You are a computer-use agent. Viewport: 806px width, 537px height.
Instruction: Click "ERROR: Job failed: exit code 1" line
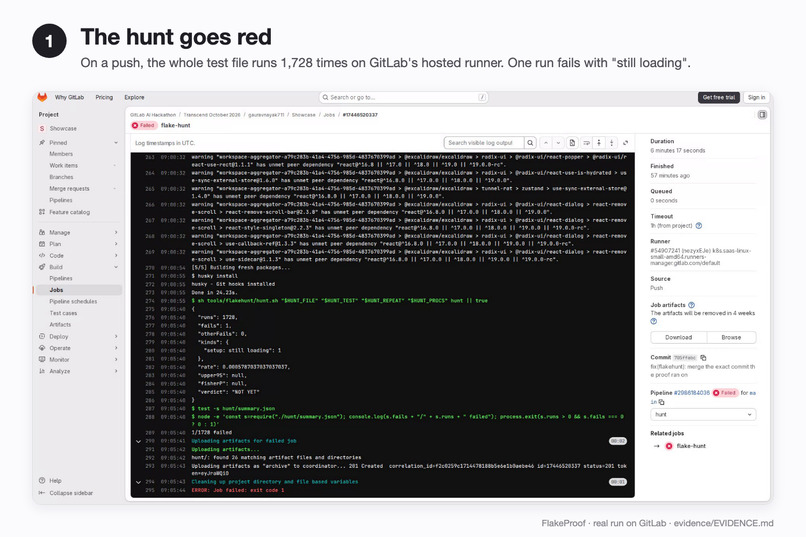(x=237, y=490)
